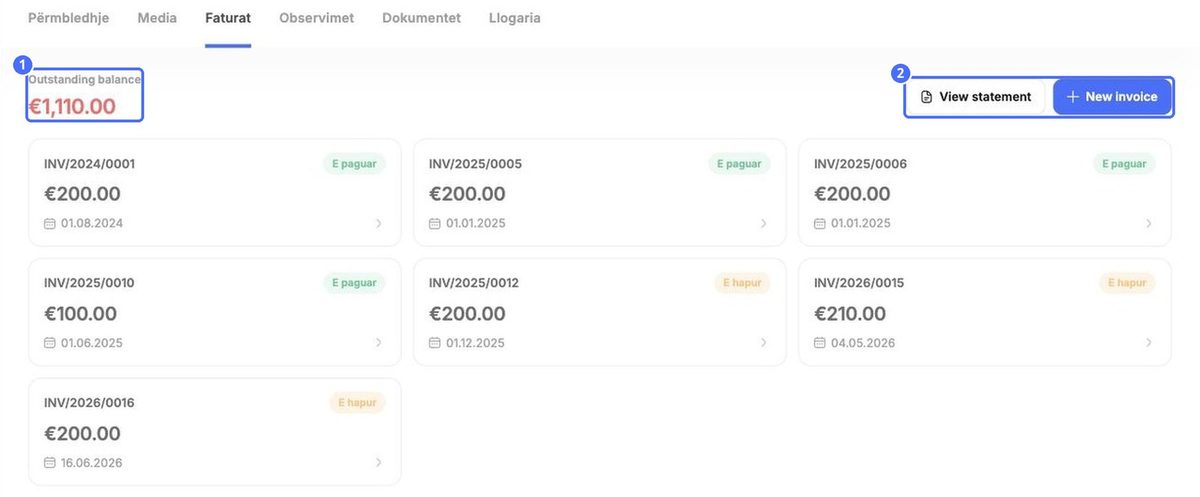Open INV/2025/0010 via its right chevron
Viewport: 1200px width, 497px height.
tap(378, 343)
